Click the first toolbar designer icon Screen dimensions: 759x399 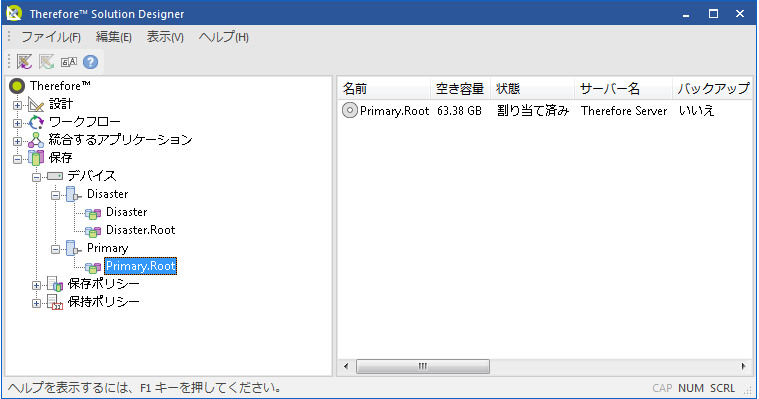[x=24, y=62]
